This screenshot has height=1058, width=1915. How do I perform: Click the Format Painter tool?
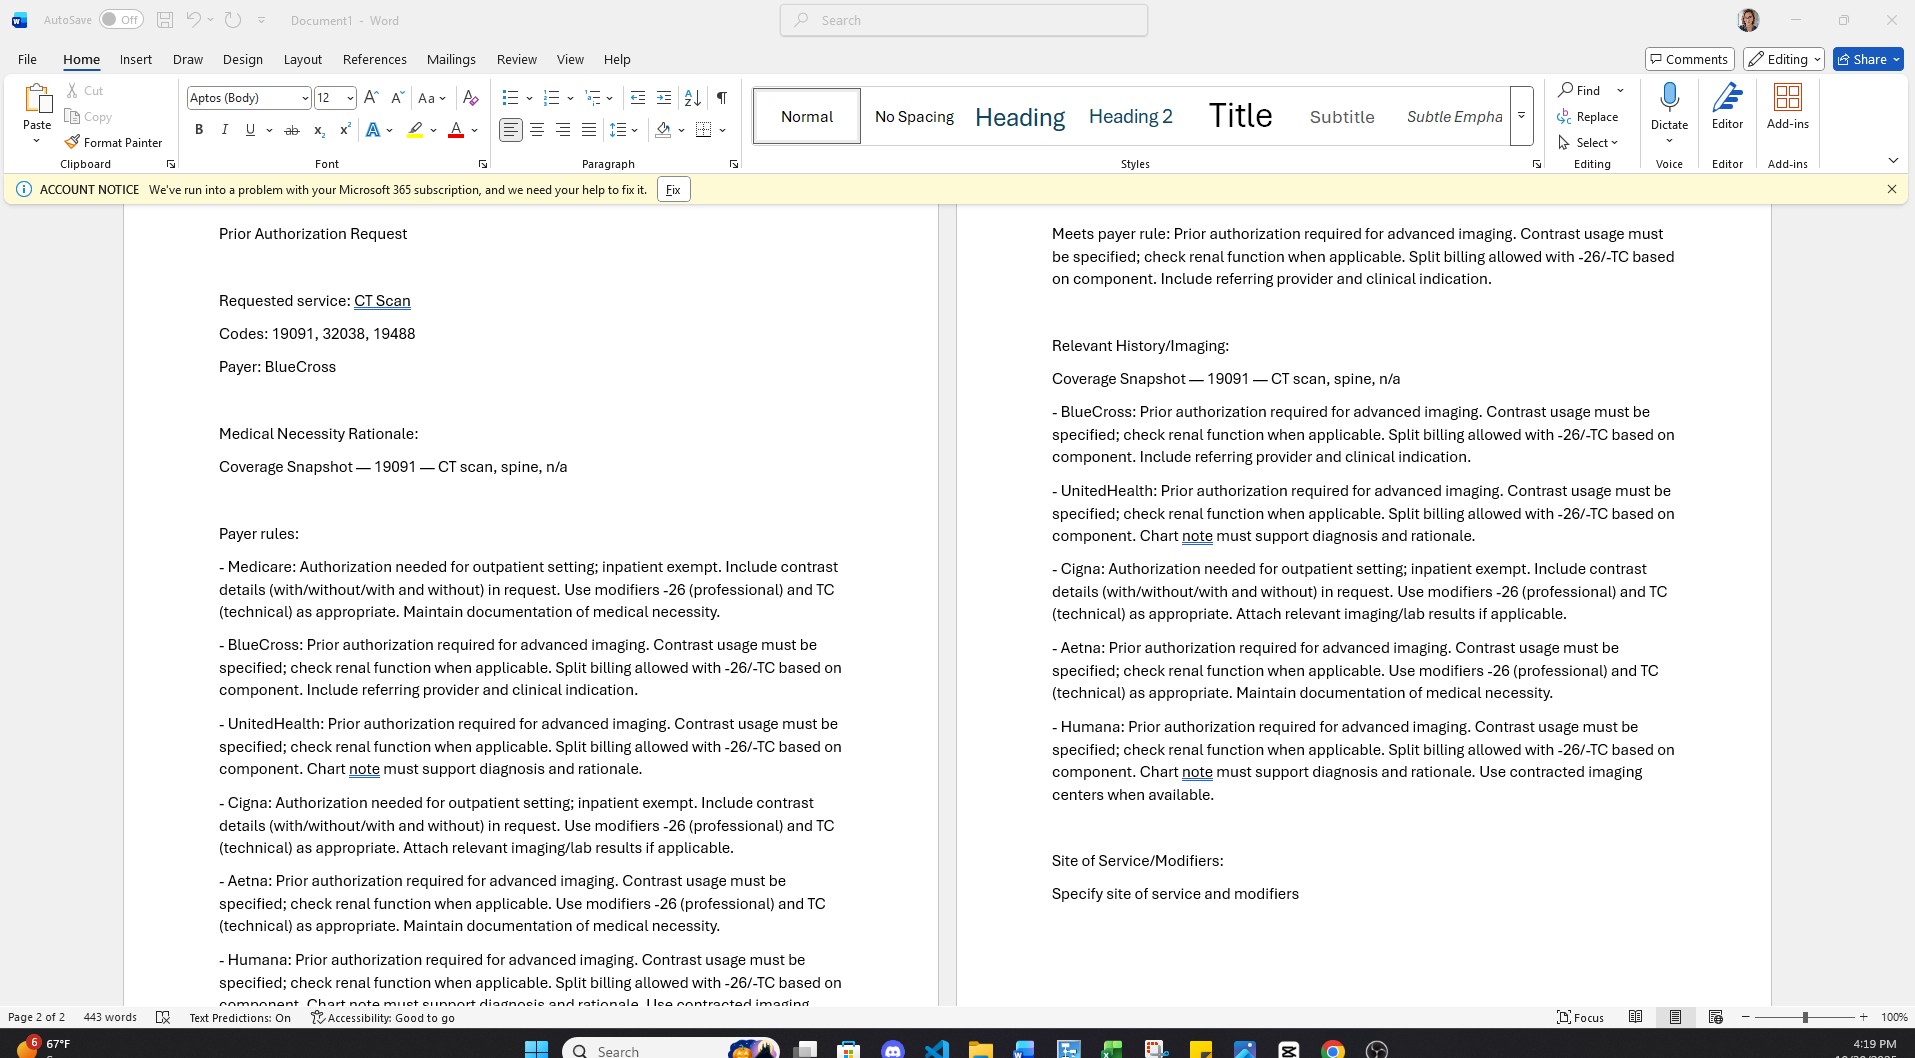click(x=113, y=142)
